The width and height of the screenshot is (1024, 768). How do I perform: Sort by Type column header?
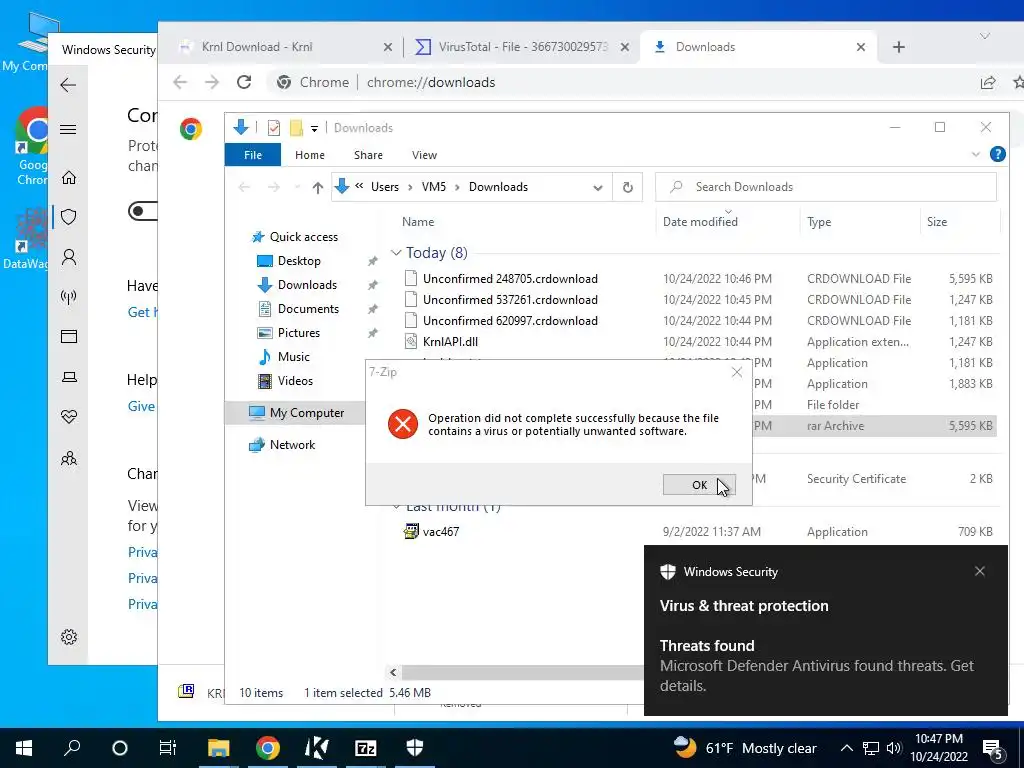(x=819, y=221)
